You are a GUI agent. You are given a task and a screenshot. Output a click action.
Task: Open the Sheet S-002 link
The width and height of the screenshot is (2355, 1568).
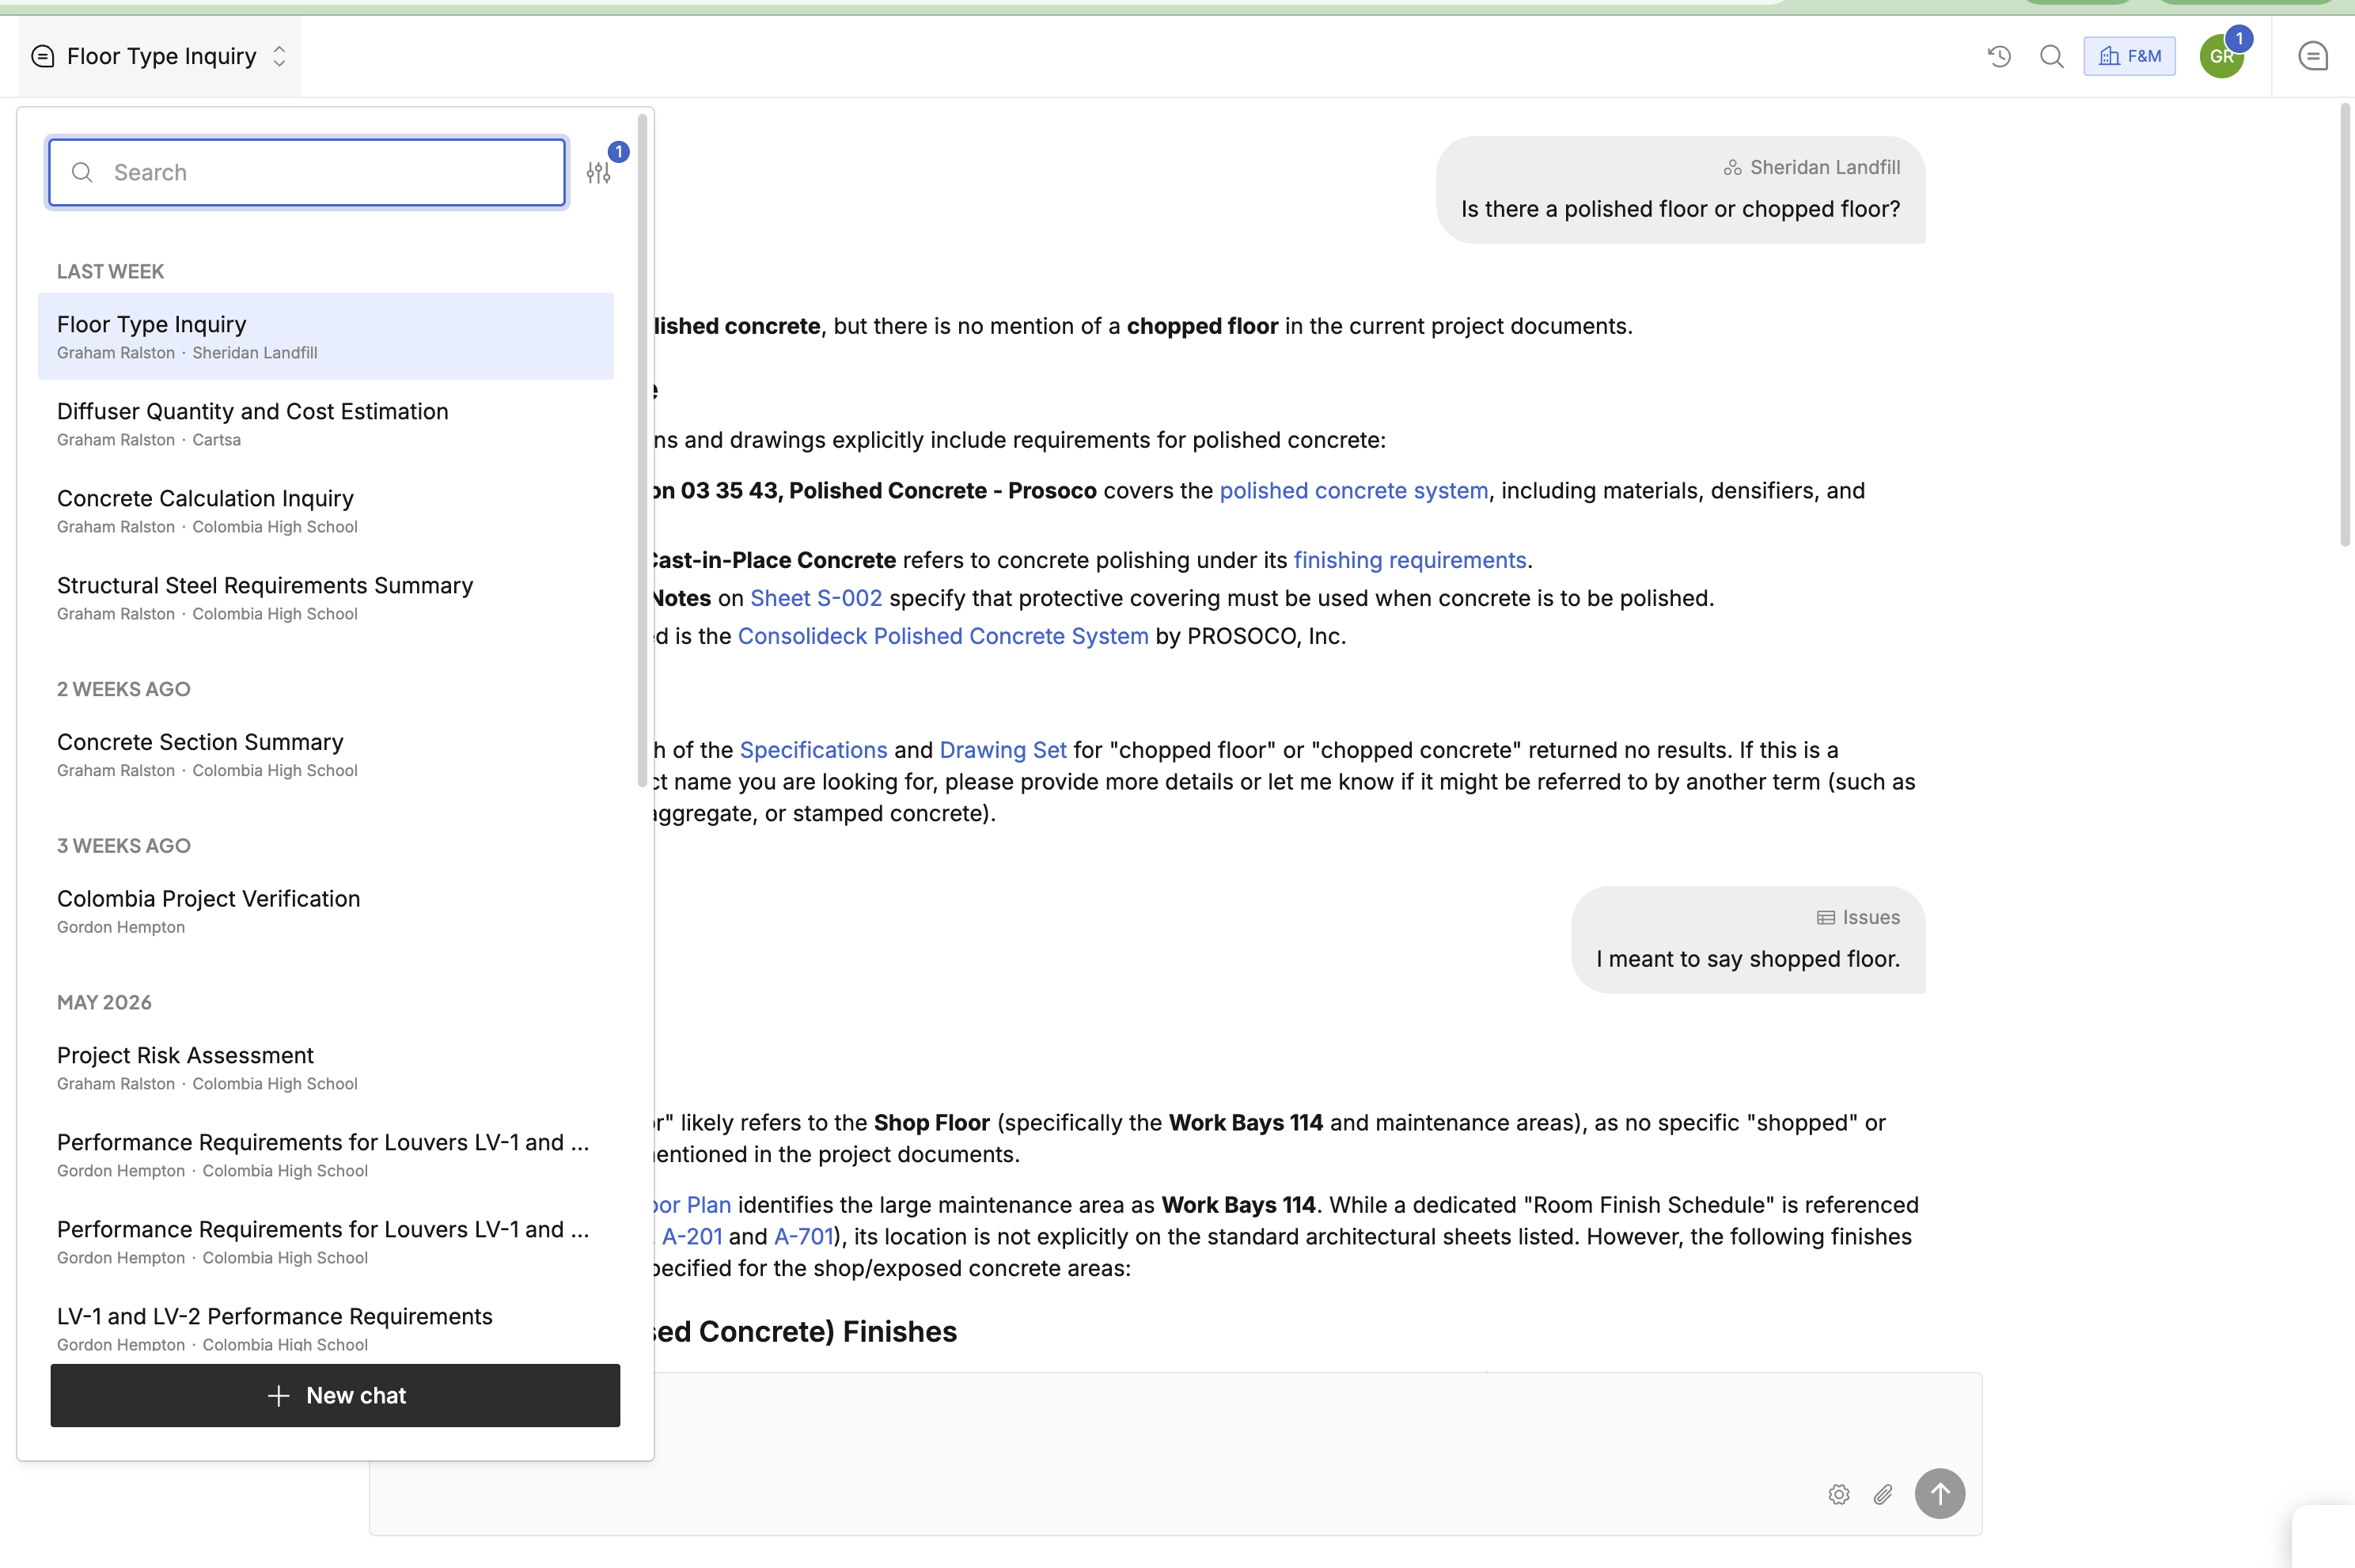[815, 598]
